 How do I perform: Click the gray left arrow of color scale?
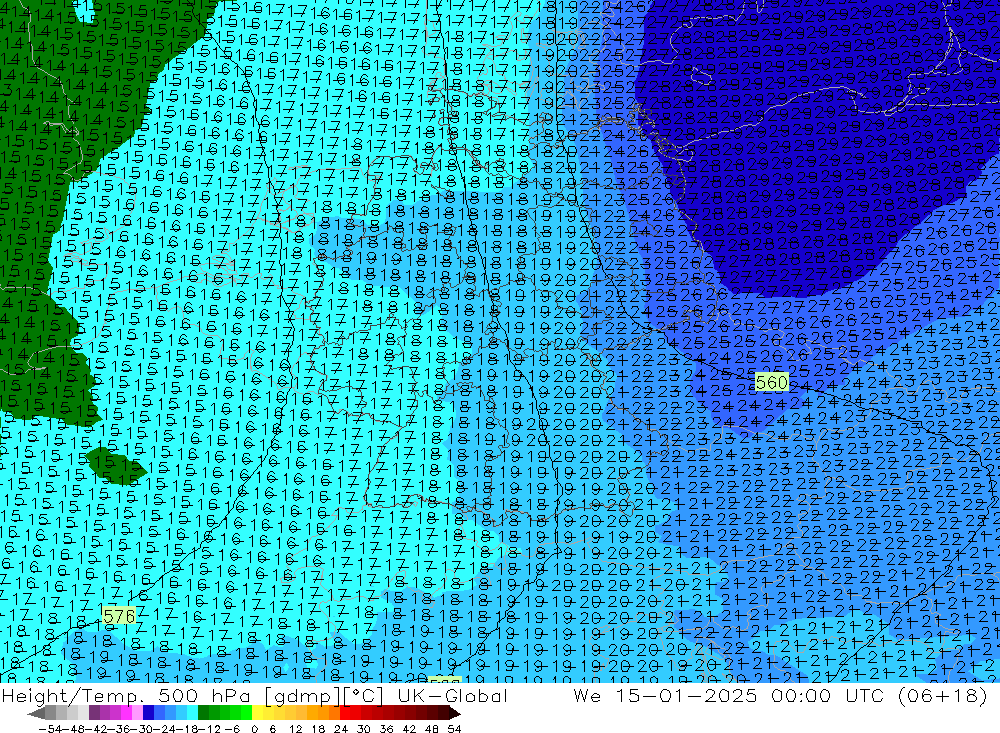click(x=36, y=712)
